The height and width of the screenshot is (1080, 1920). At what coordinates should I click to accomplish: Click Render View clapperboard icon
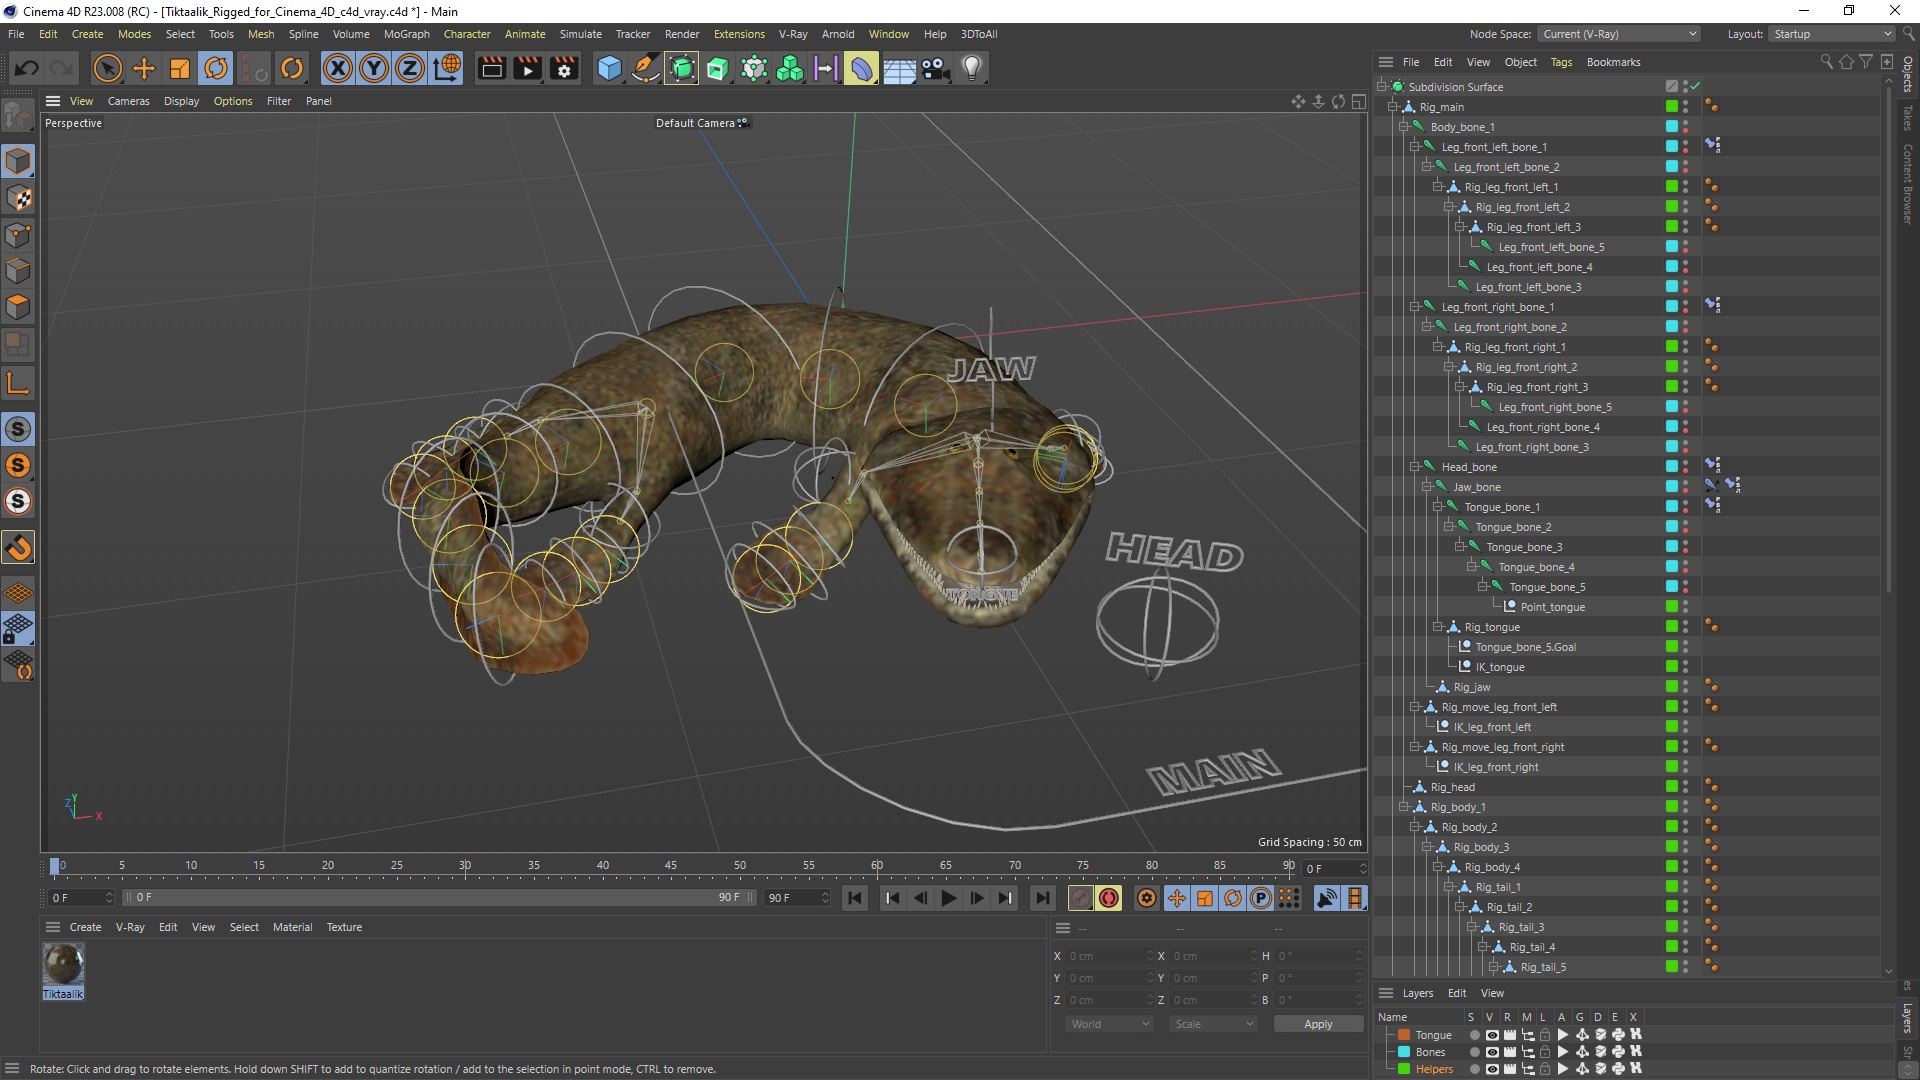coord(491,68)
